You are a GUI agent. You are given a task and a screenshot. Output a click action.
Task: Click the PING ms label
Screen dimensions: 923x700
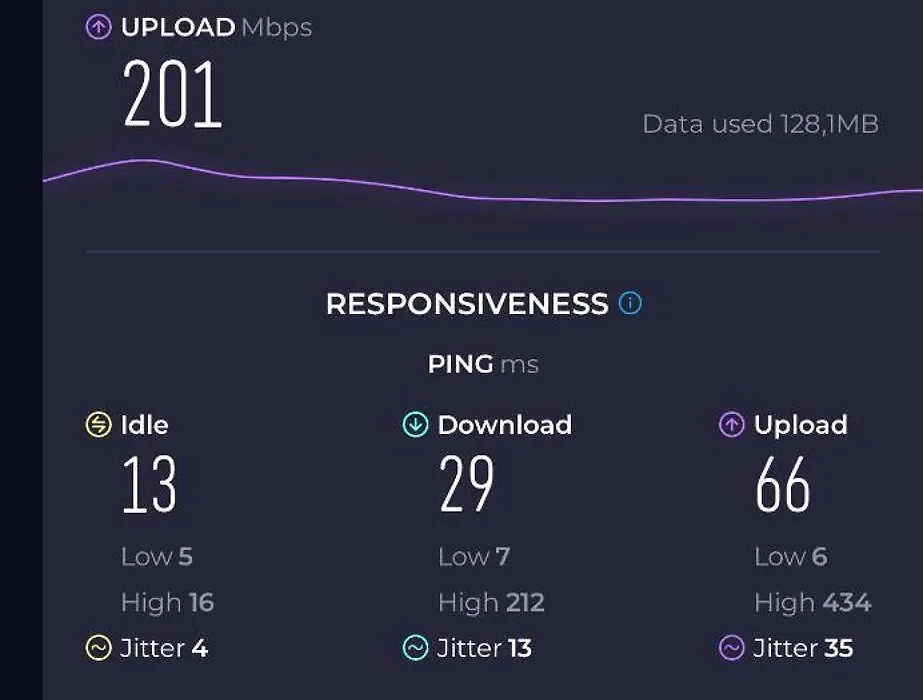483,364
